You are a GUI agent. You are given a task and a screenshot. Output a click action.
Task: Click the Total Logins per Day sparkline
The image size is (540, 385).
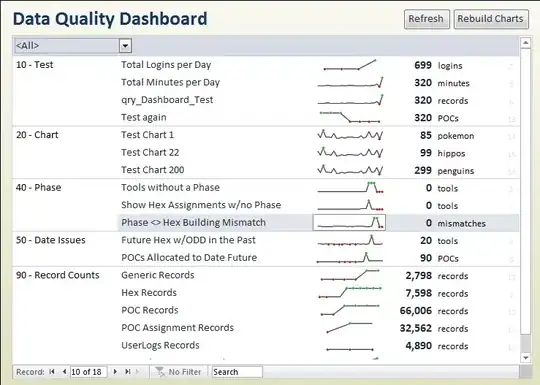350,65
